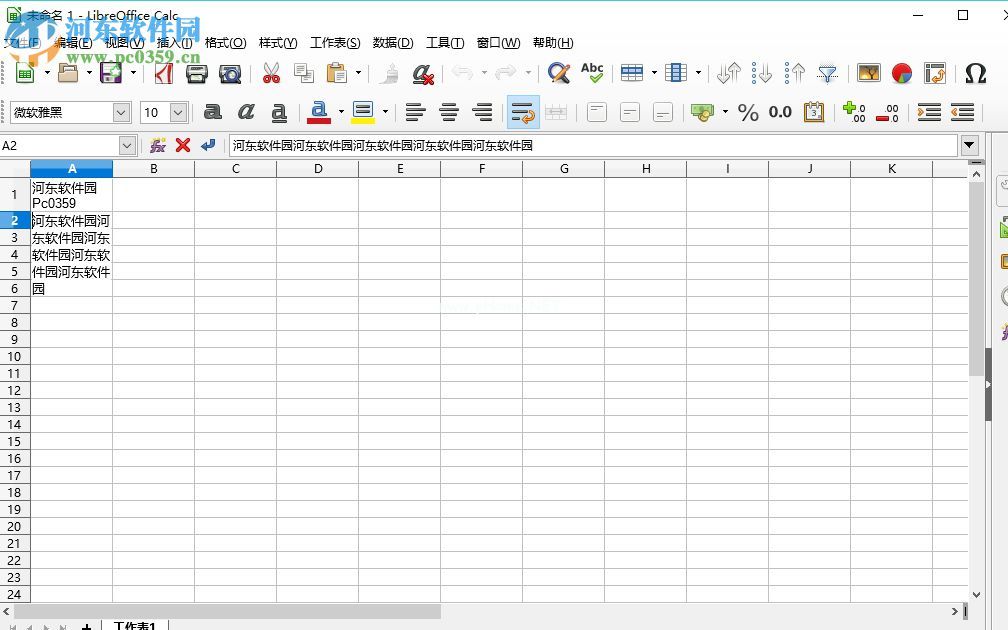Image resolution: width=1008 pixels, height=630 pixels.
Task: Reject the formula entry with the red X
Action: [x=183, y=145]
